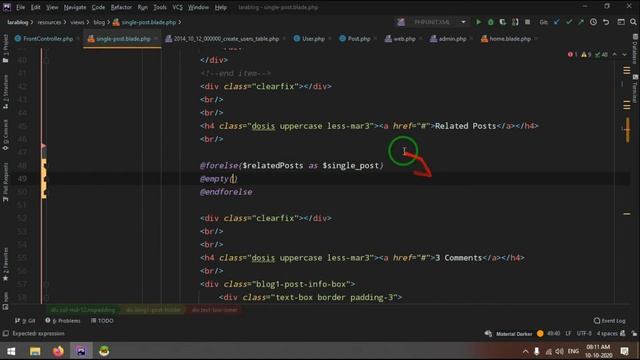Viewport: 640px width, 360px height.
Task: Close the single-post.blade.php tab
Action: click(x=156, y=39)
